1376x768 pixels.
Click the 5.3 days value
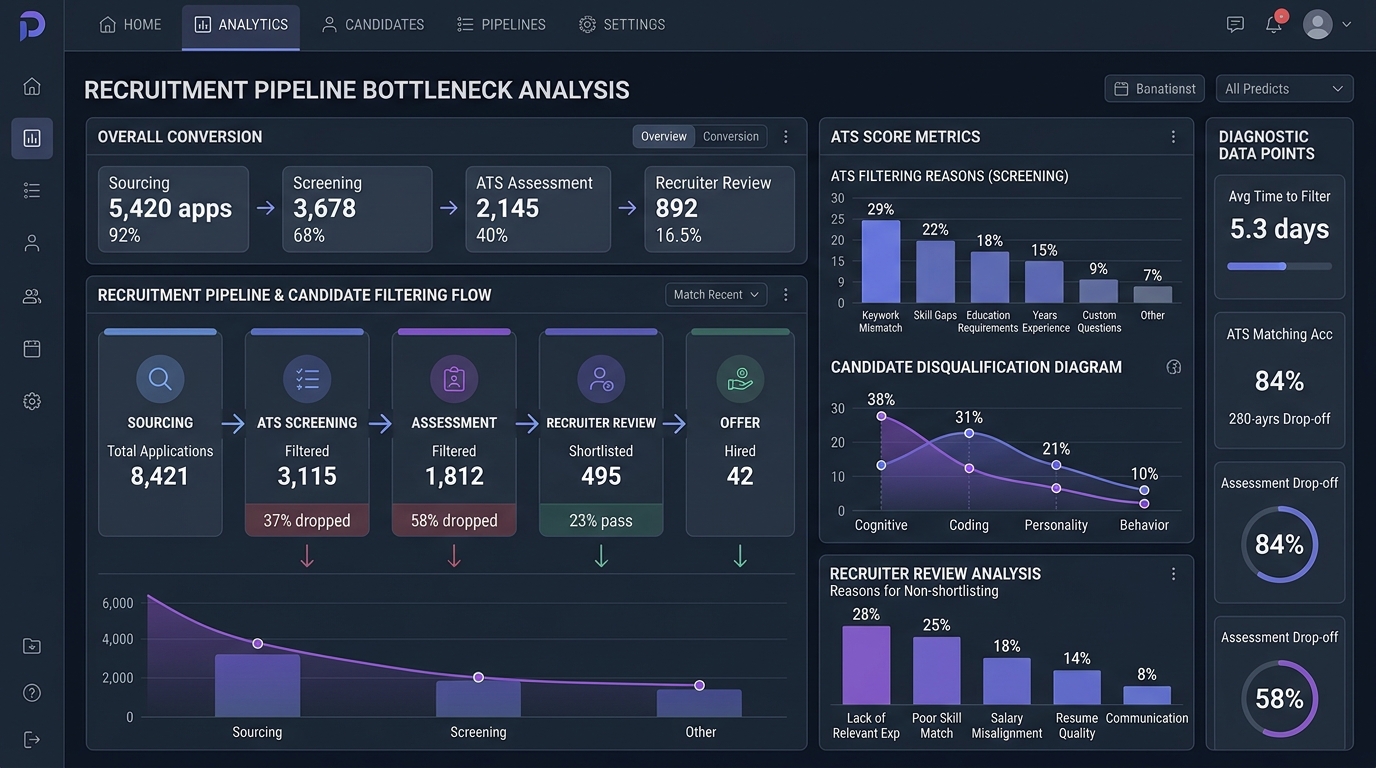tap(1279, 229)
